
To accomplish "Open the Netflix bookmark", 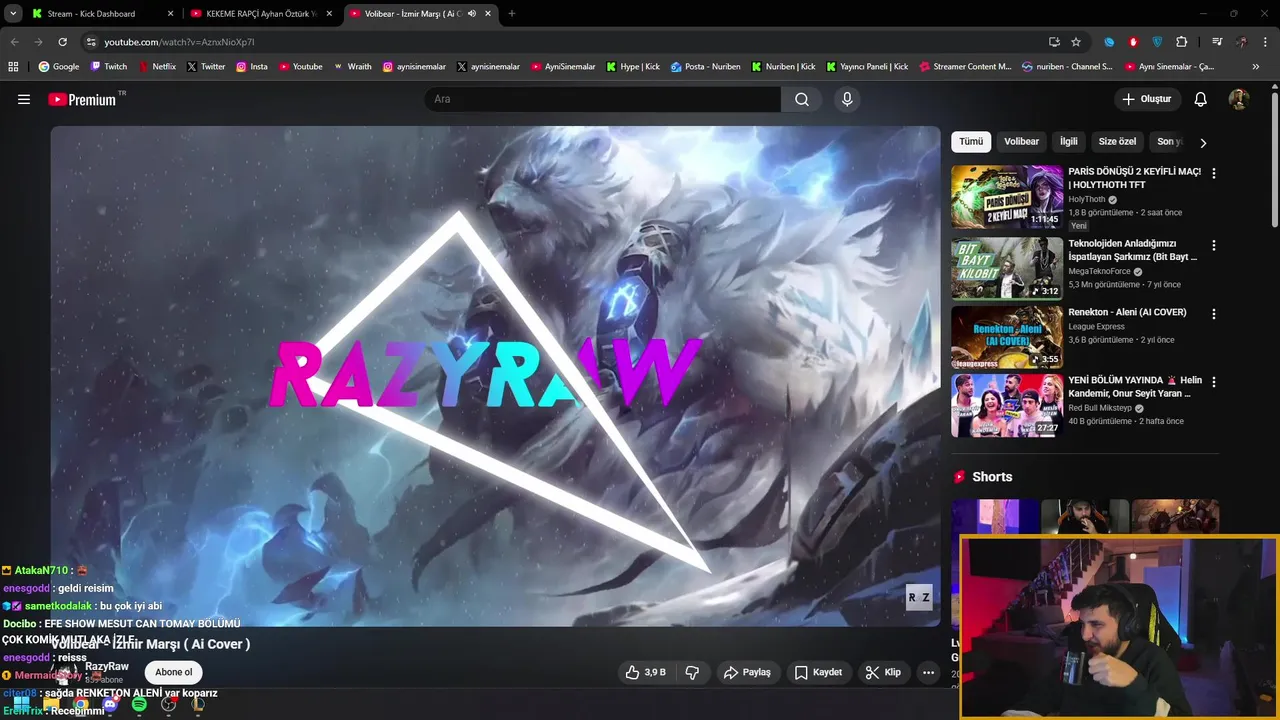I will [x=156, y=67].
